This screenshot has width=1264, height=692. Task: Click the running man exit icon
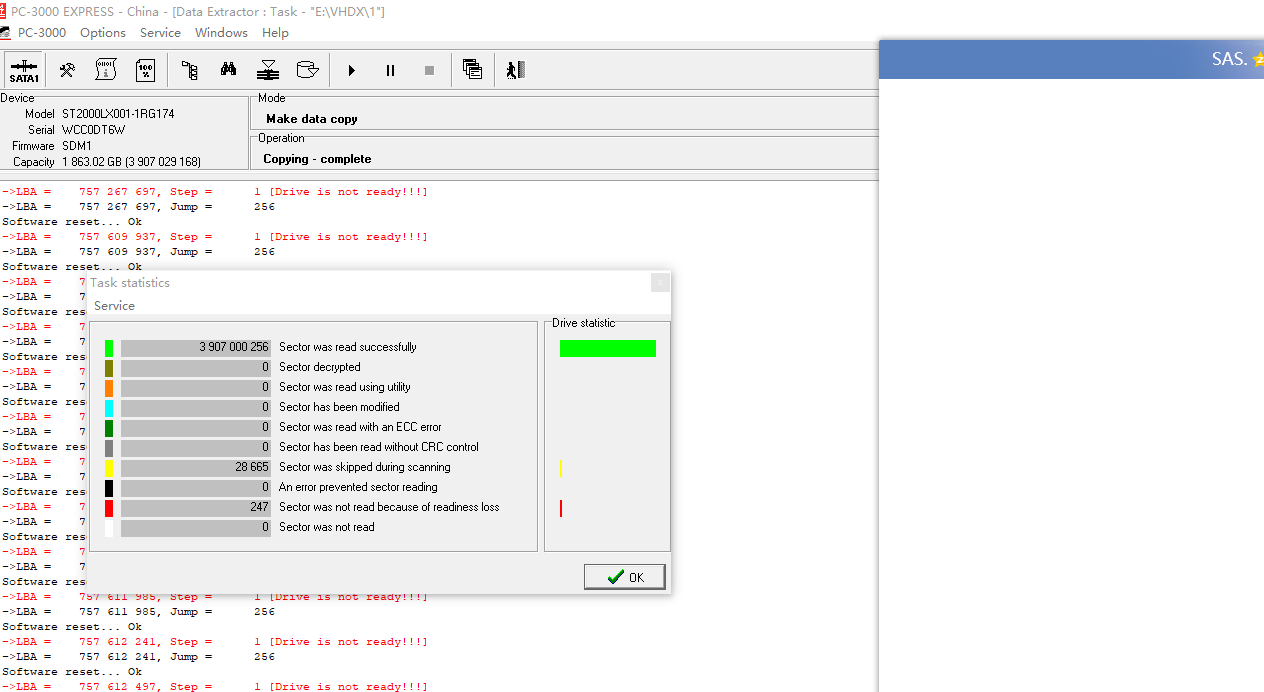[515, 70]
